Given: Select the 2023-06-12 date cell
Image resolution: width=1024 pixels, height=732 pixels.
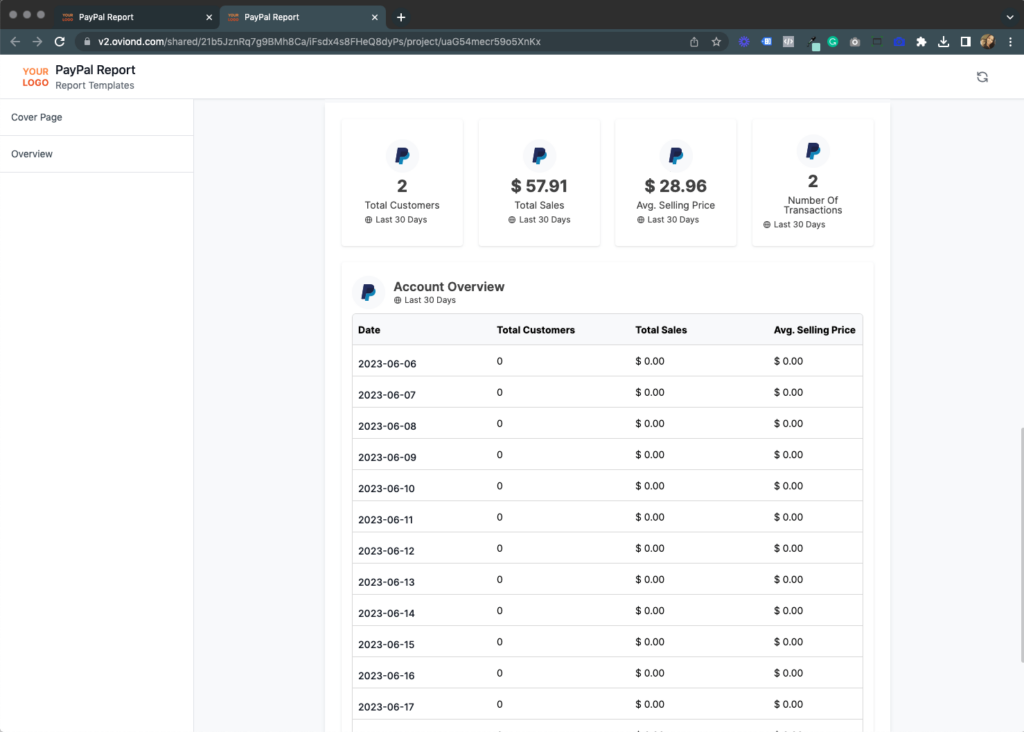Looking at the screenshot, I should [387, 551].
